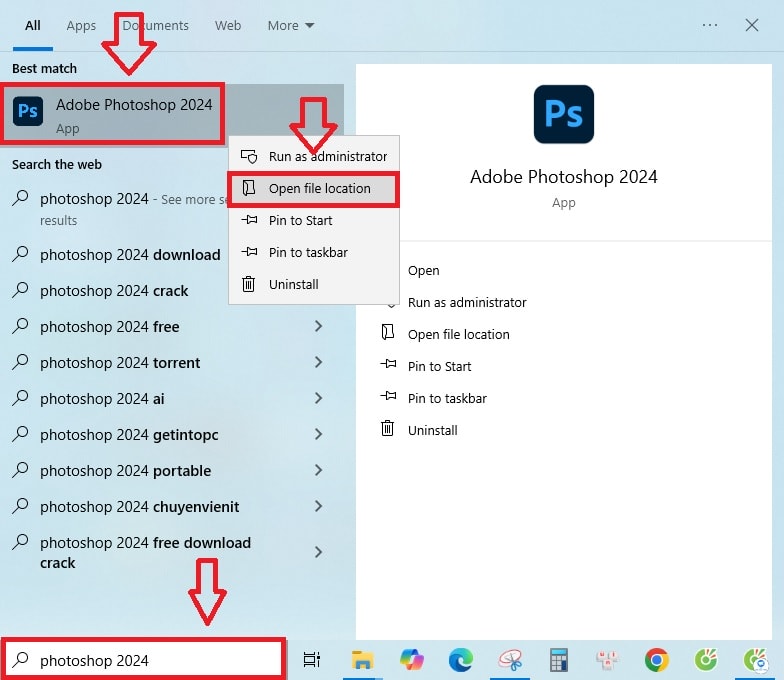Select Uninstall in context menu
Viewport: 784px width, 680px height.
click(x=314, y=284)
